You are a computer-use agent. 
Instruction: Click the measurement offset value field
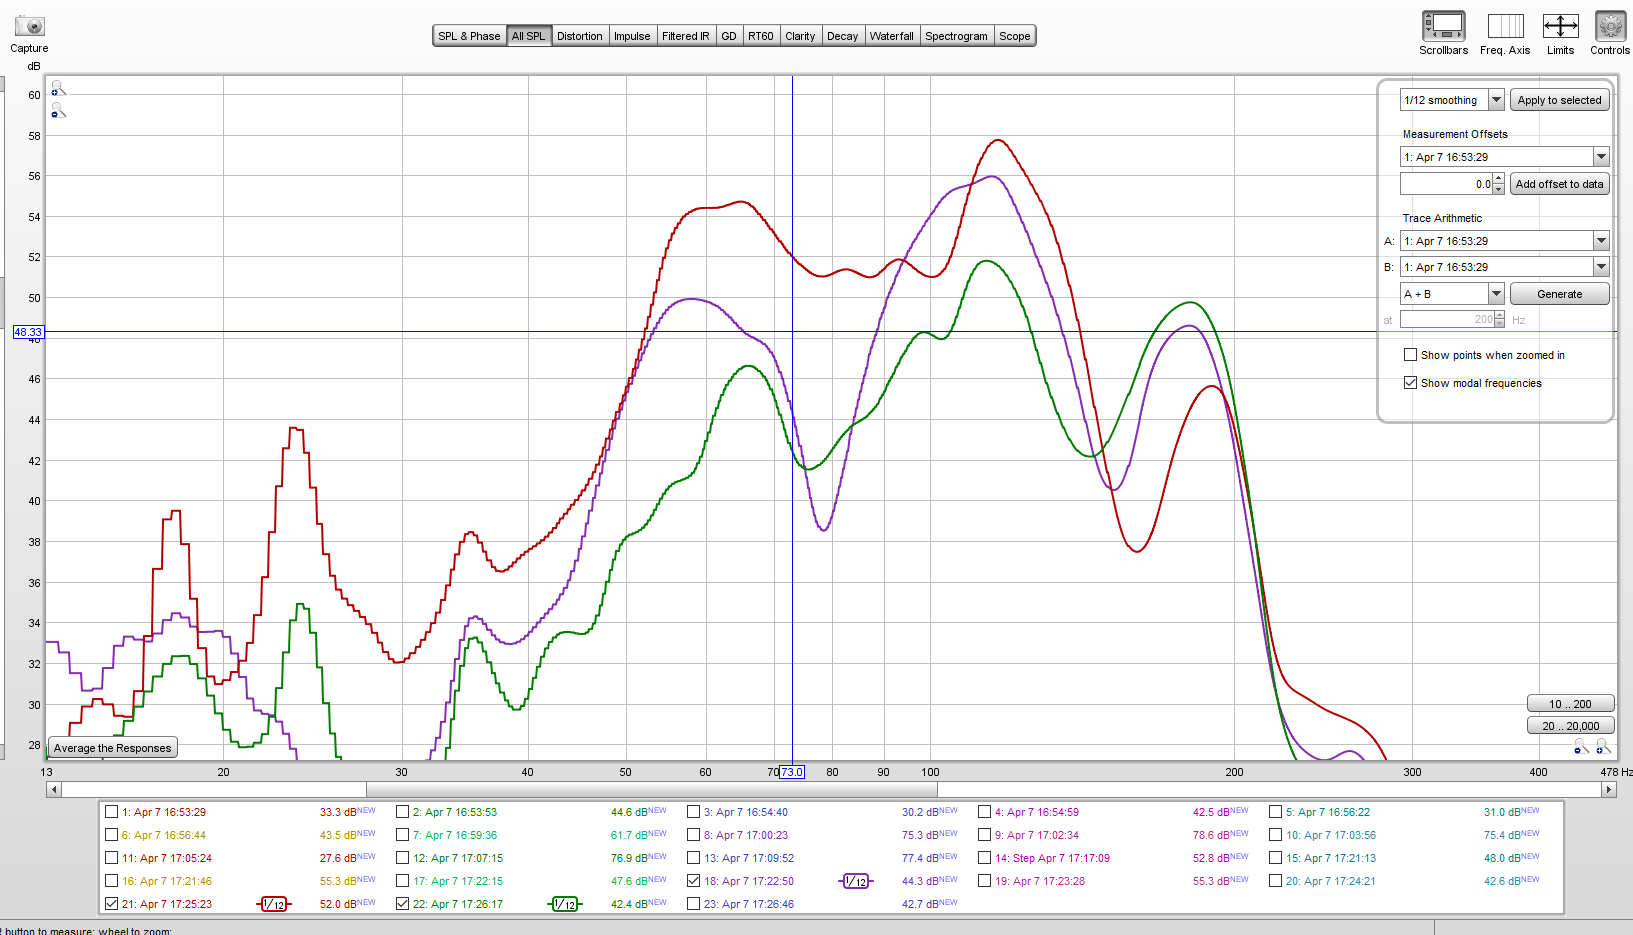pyautogui.click(x=1446, y=184)
